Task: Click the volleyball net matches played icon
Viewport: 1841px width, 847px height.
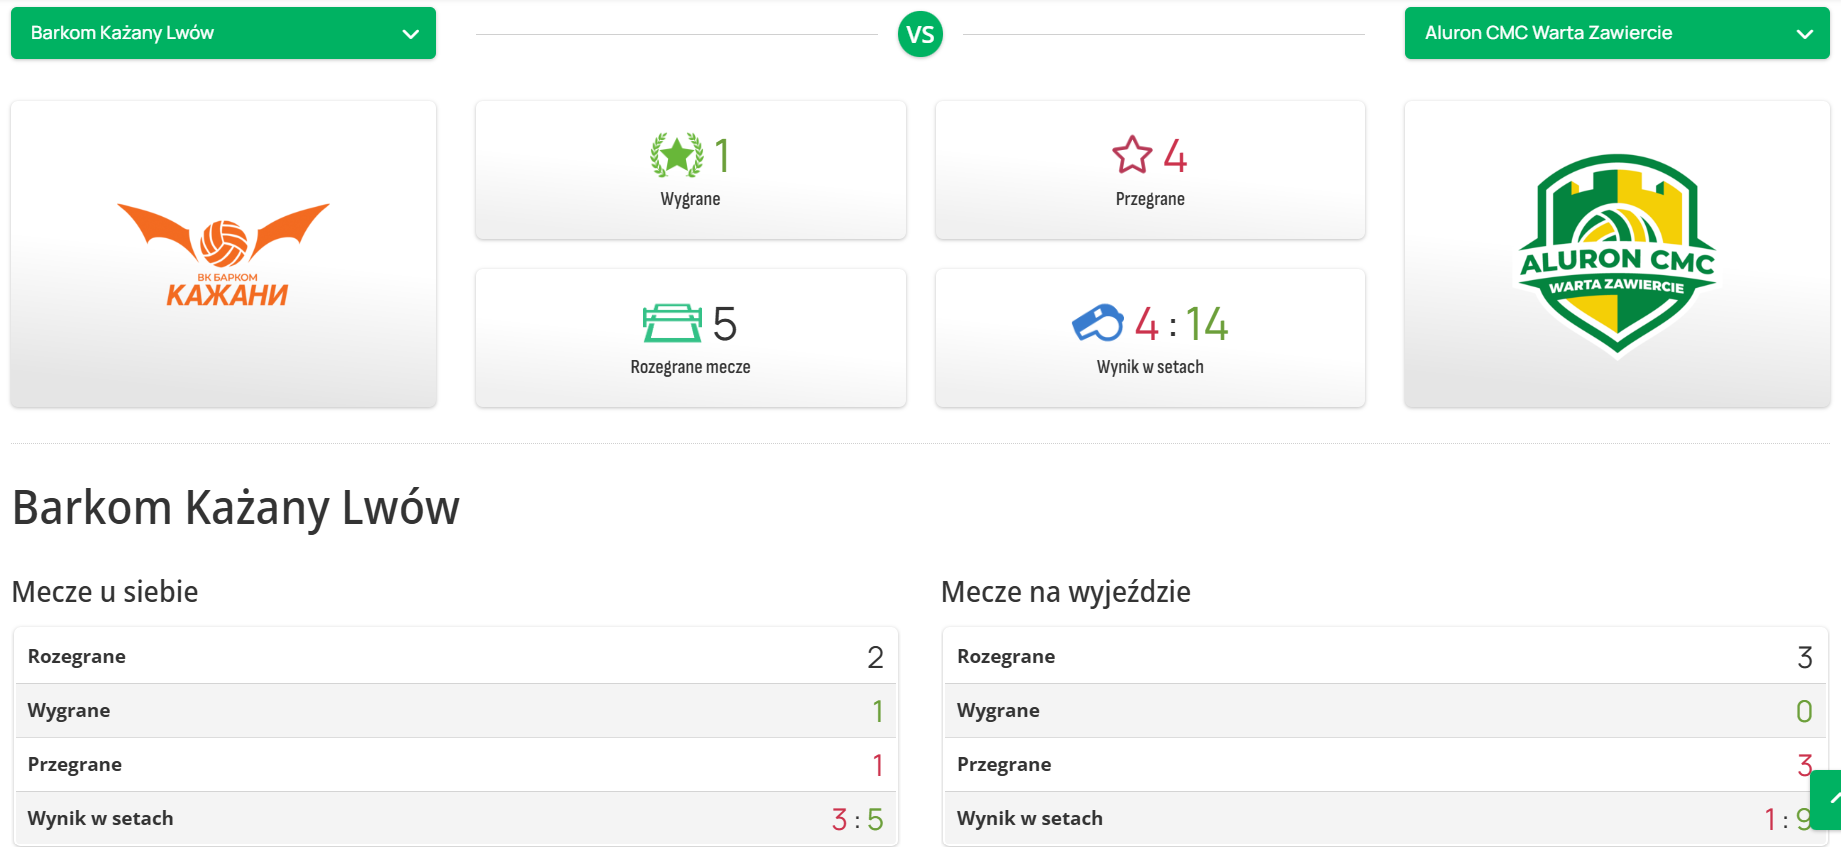Action: (x=672, y=323)
